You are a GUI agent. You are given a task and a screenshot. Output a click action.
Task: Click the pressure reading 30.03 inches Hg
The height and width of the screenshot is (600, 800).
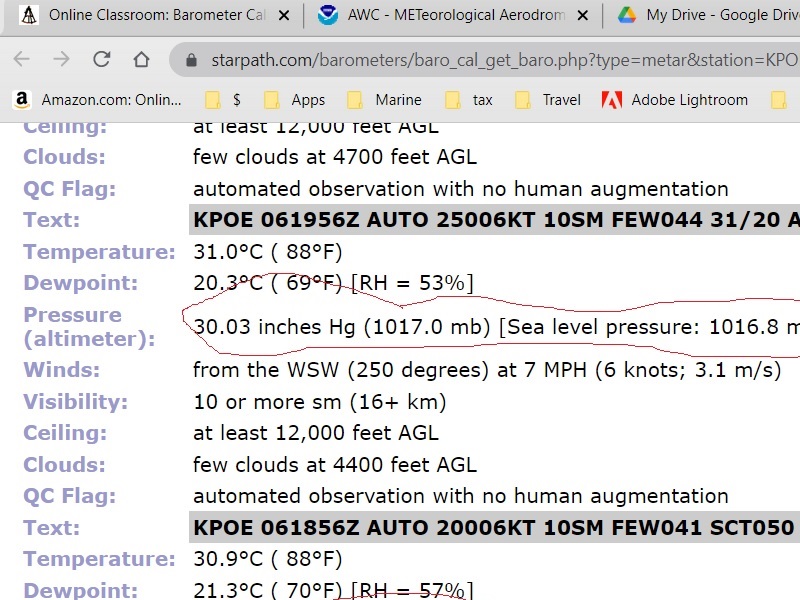(274, 327)
